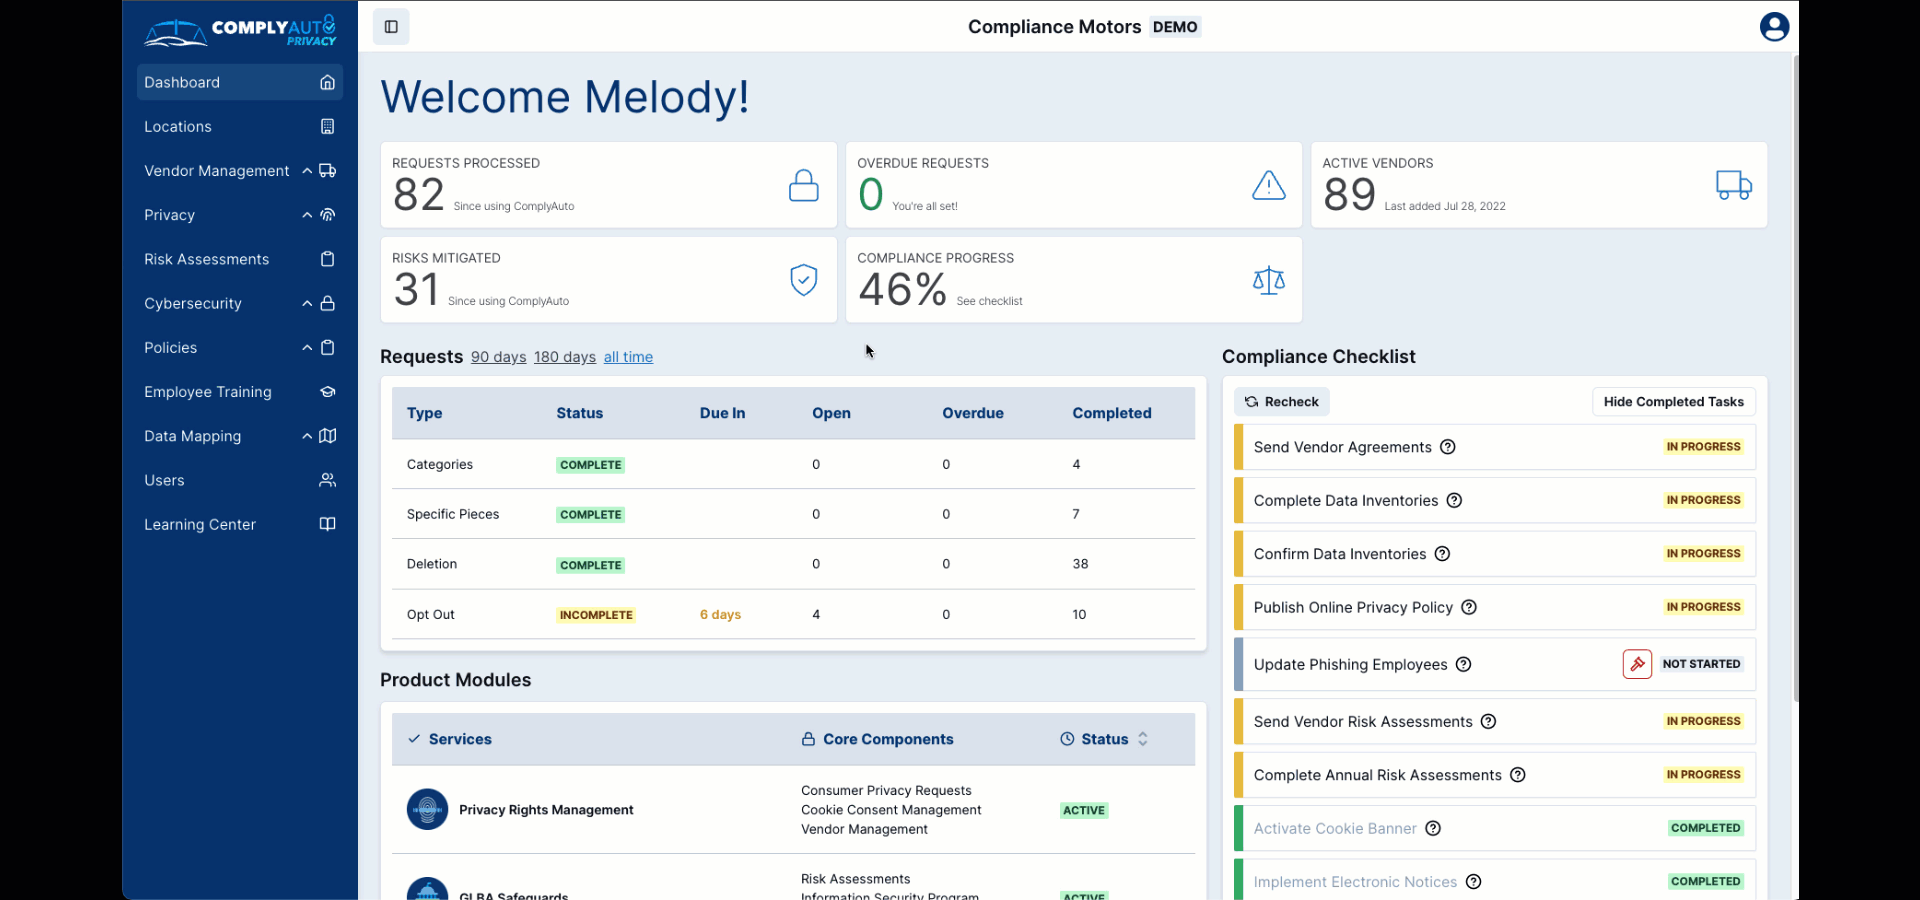Sort modules by the Status column arrows
The image size is (1920, 900).
pos(1142,739)
